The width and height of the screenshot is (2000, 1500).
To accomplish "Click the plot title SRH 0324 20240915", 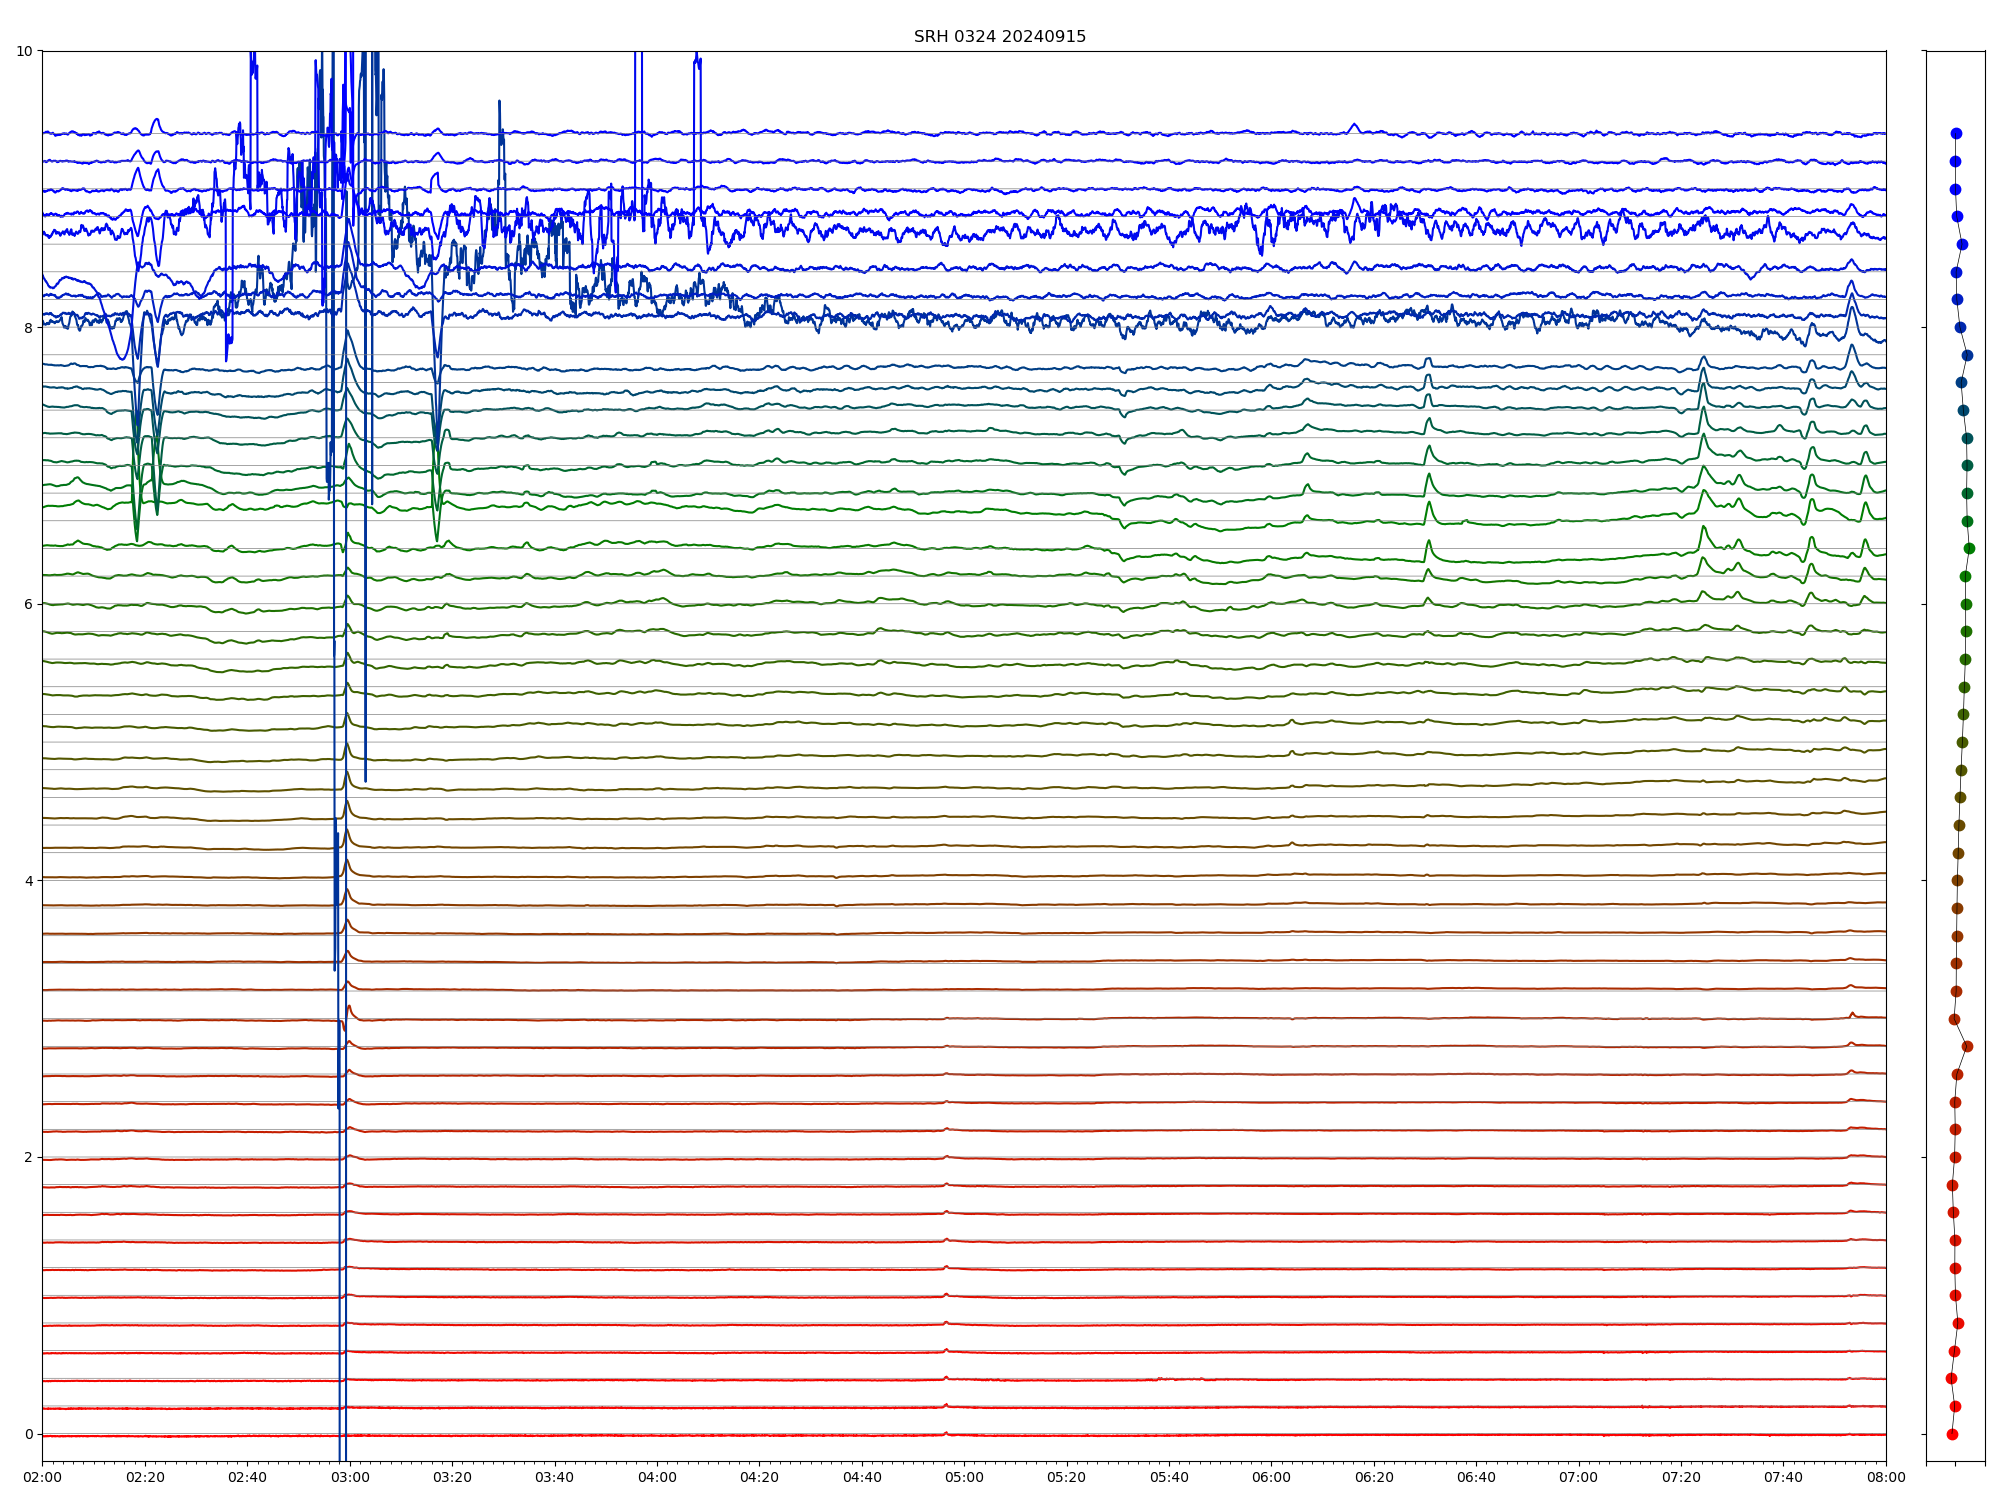I will (999, 37).
